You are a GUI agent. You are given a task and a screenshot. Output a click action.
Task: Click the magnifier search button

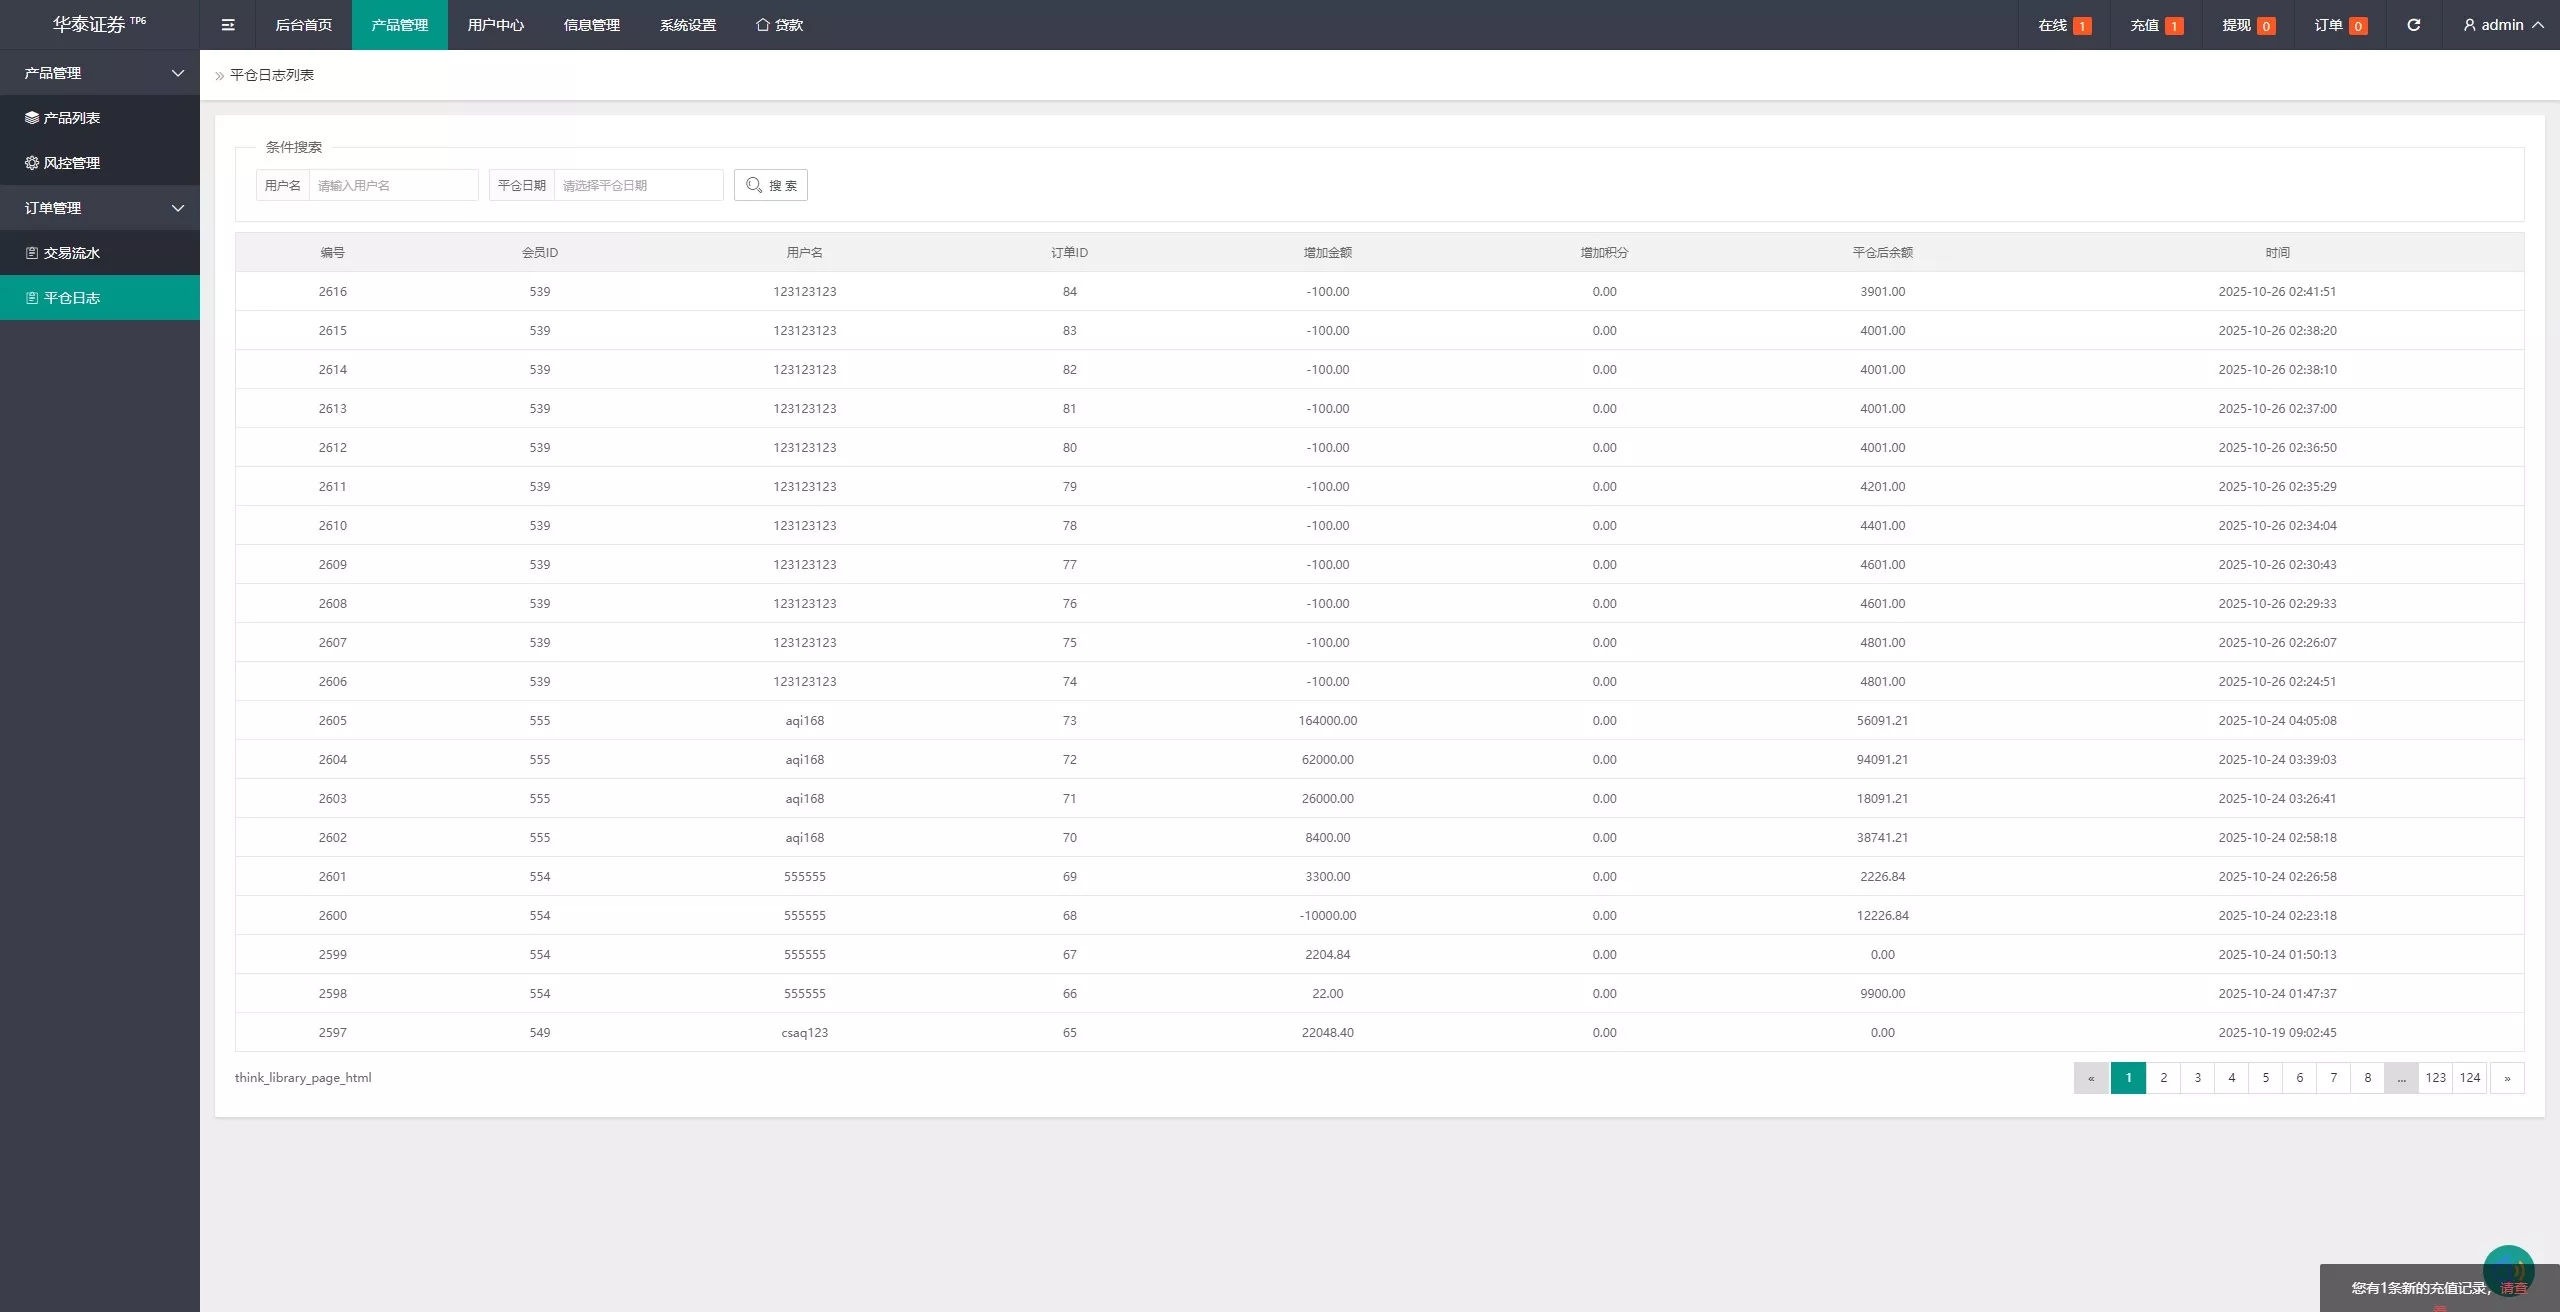[770, 185]
